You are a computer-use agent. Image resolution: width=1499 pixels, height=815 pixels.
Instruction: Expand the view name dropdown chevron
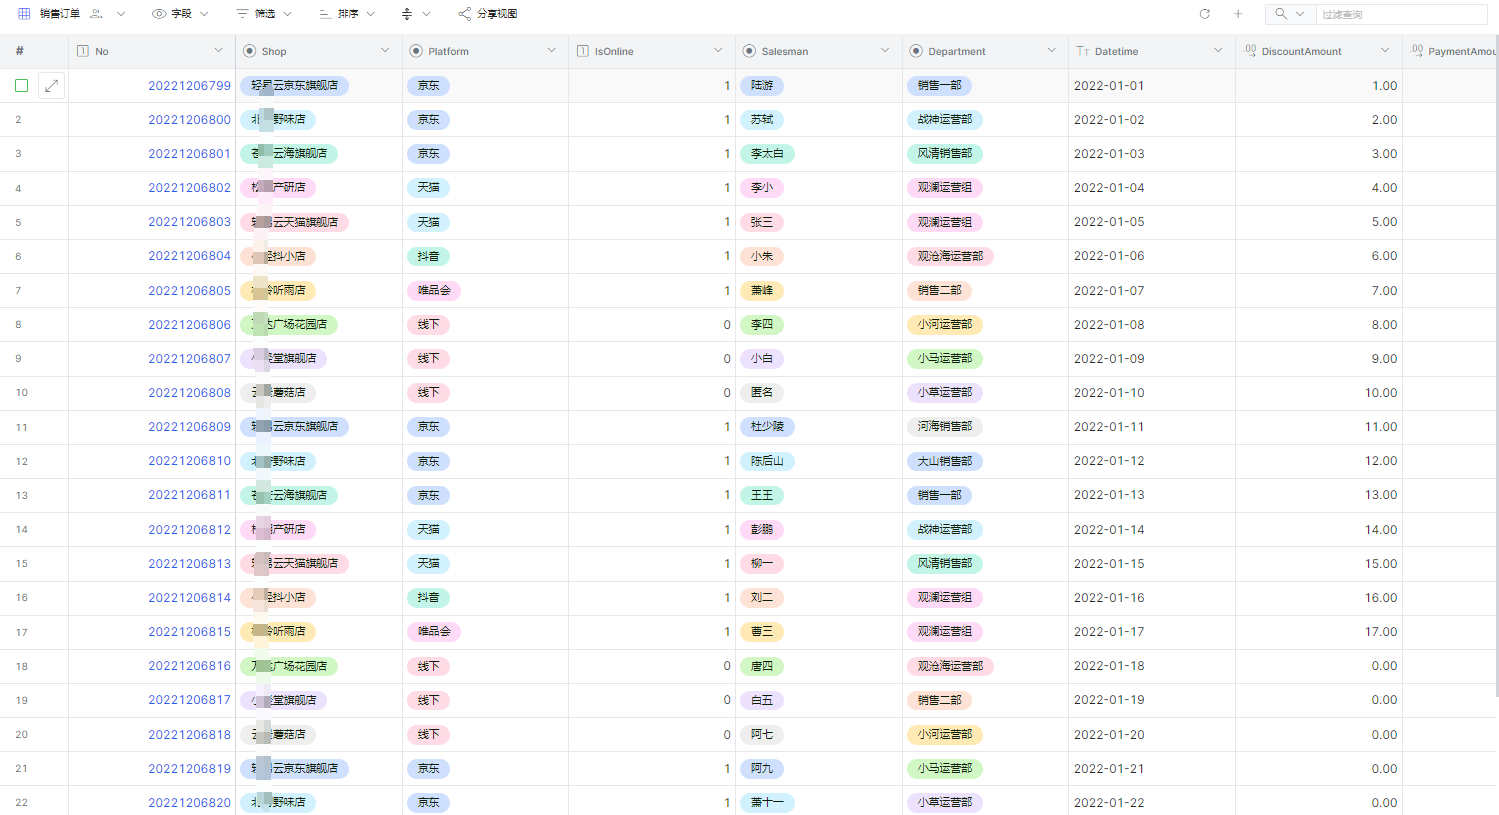[121, 14]
